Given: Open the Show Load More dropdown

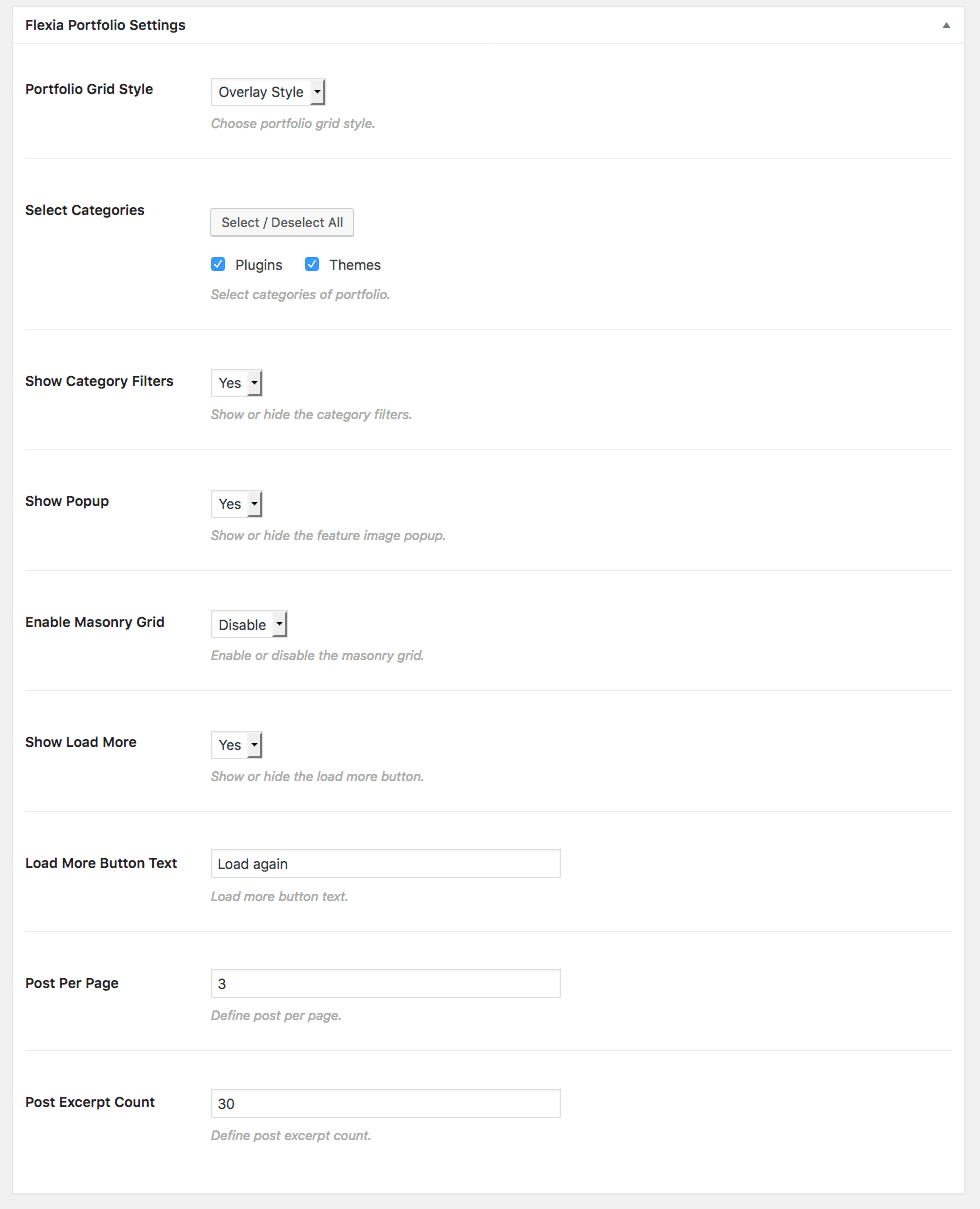Looking at the screenshot, I should pos(236,745).
